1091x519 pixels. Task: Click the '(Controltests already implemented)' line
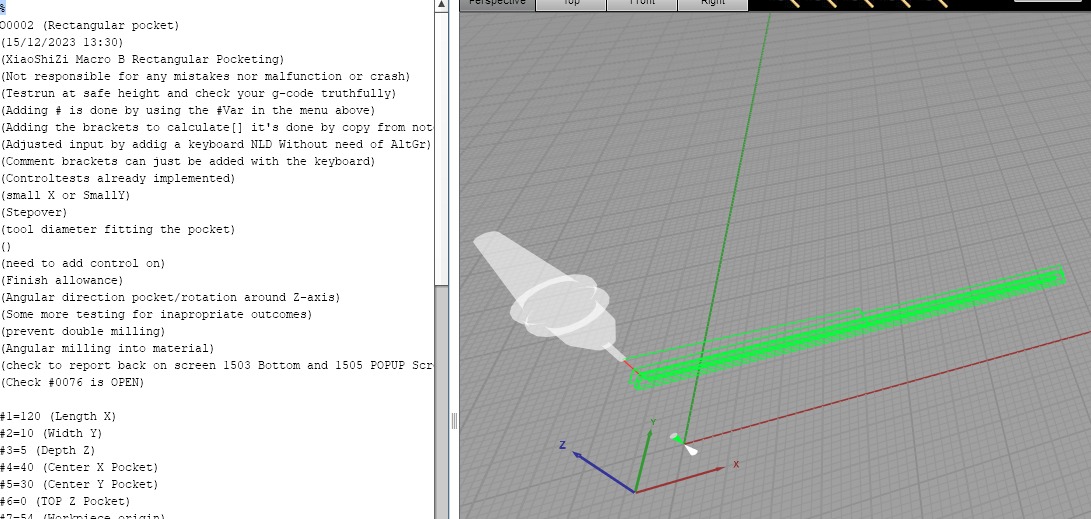[x=118, y=179]
